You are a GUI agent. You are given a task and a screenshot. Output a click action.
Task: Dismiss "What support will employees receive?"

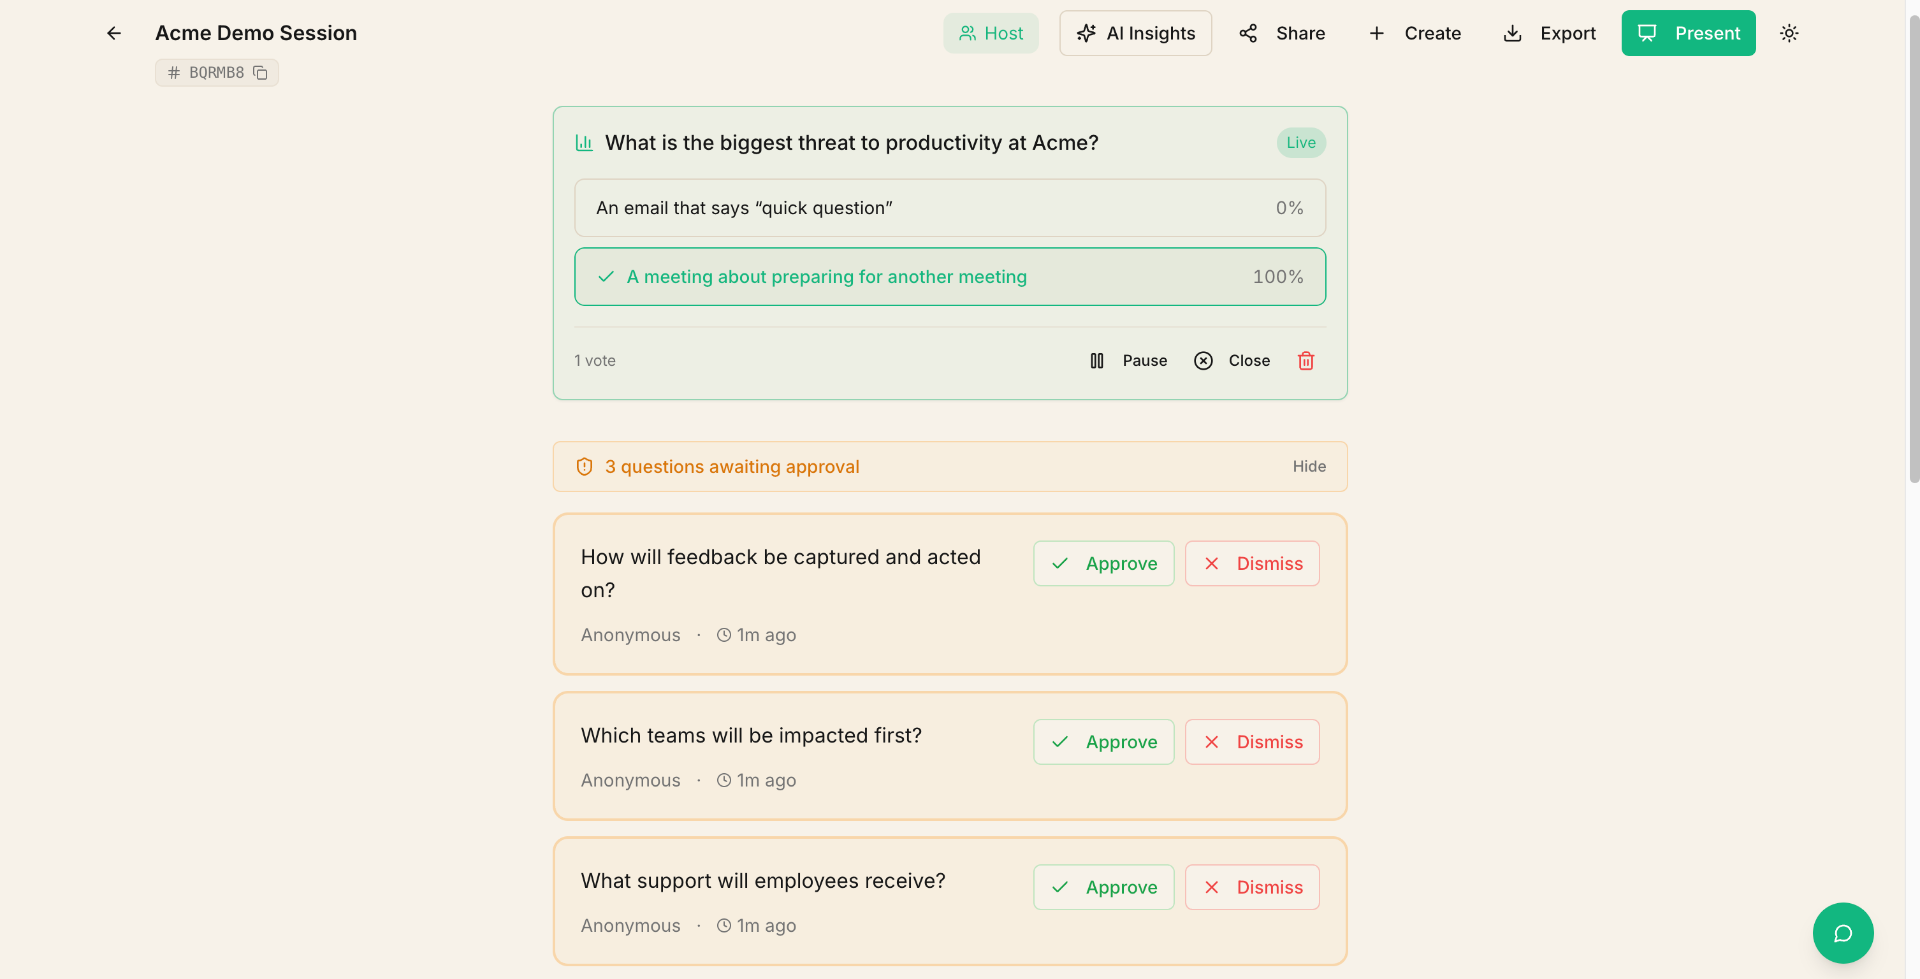pyautogui.click(x=1252, y=887)
